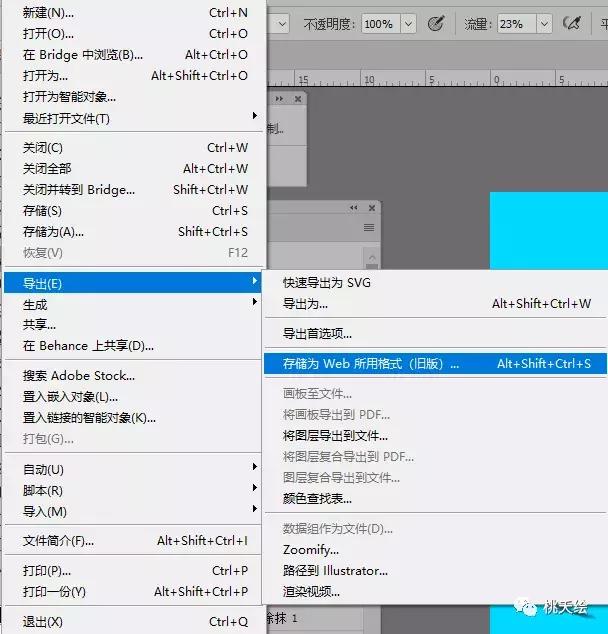608x634 pixels.
Task: Choose 置入链接的智能对象(K)... item
Action: click(x=133, y=418)
